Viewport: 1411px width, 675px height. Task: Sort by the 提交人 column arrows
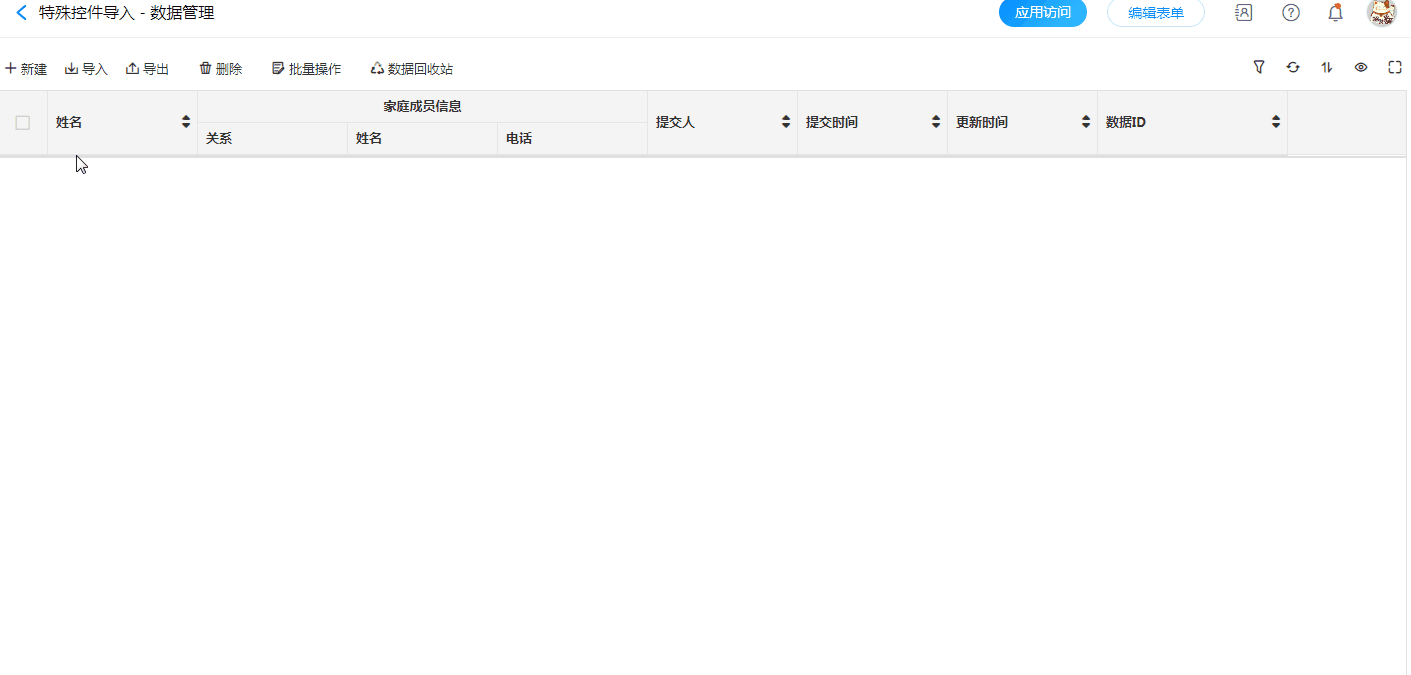click(x=786, y=122)
